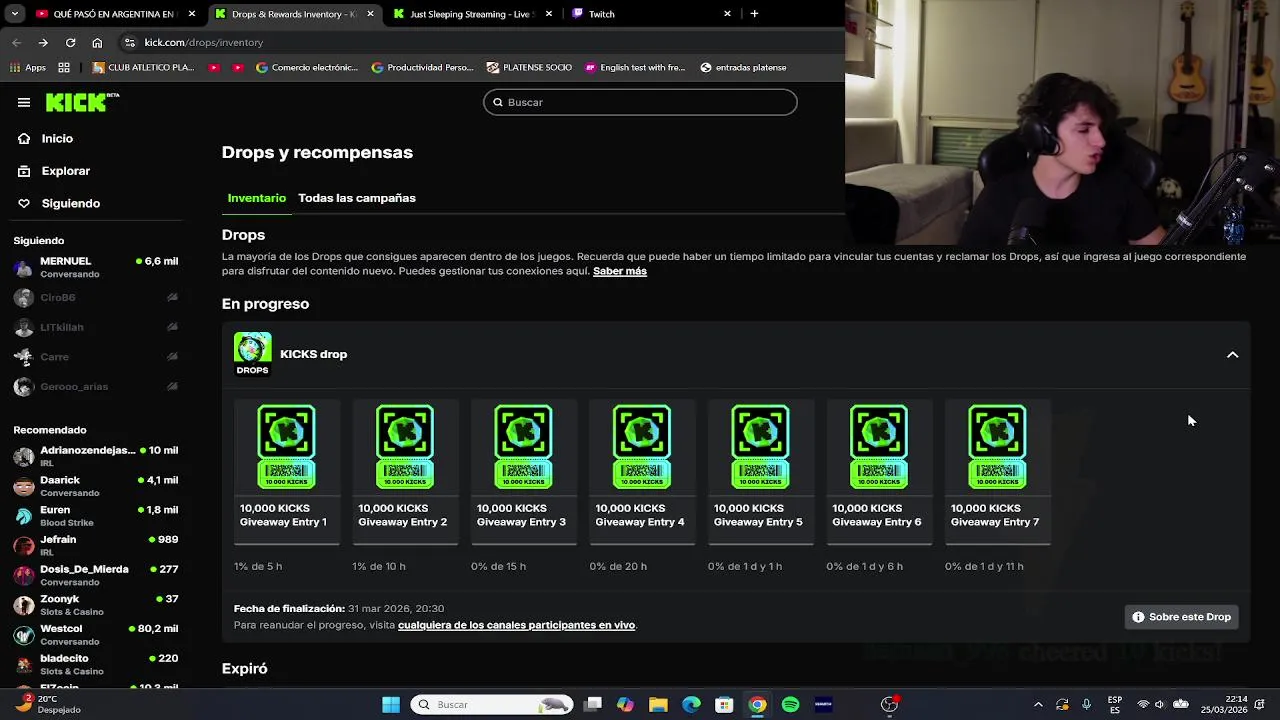Switch to Todas las campañas tab

click(357, 198)
